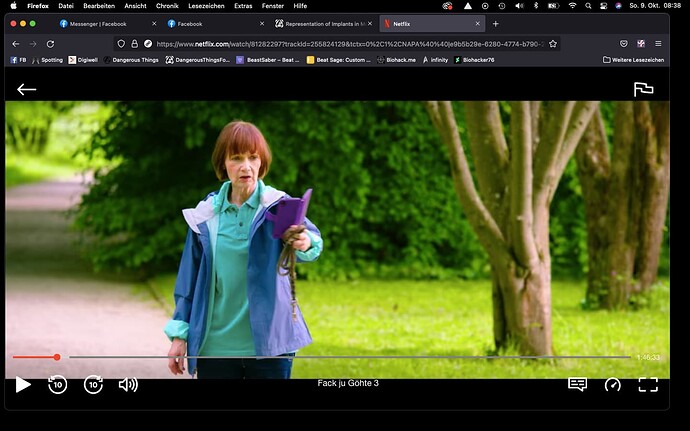Click the Bluetooth menu bar icon
Screen dimensions: 690x431
coord(536,6)
